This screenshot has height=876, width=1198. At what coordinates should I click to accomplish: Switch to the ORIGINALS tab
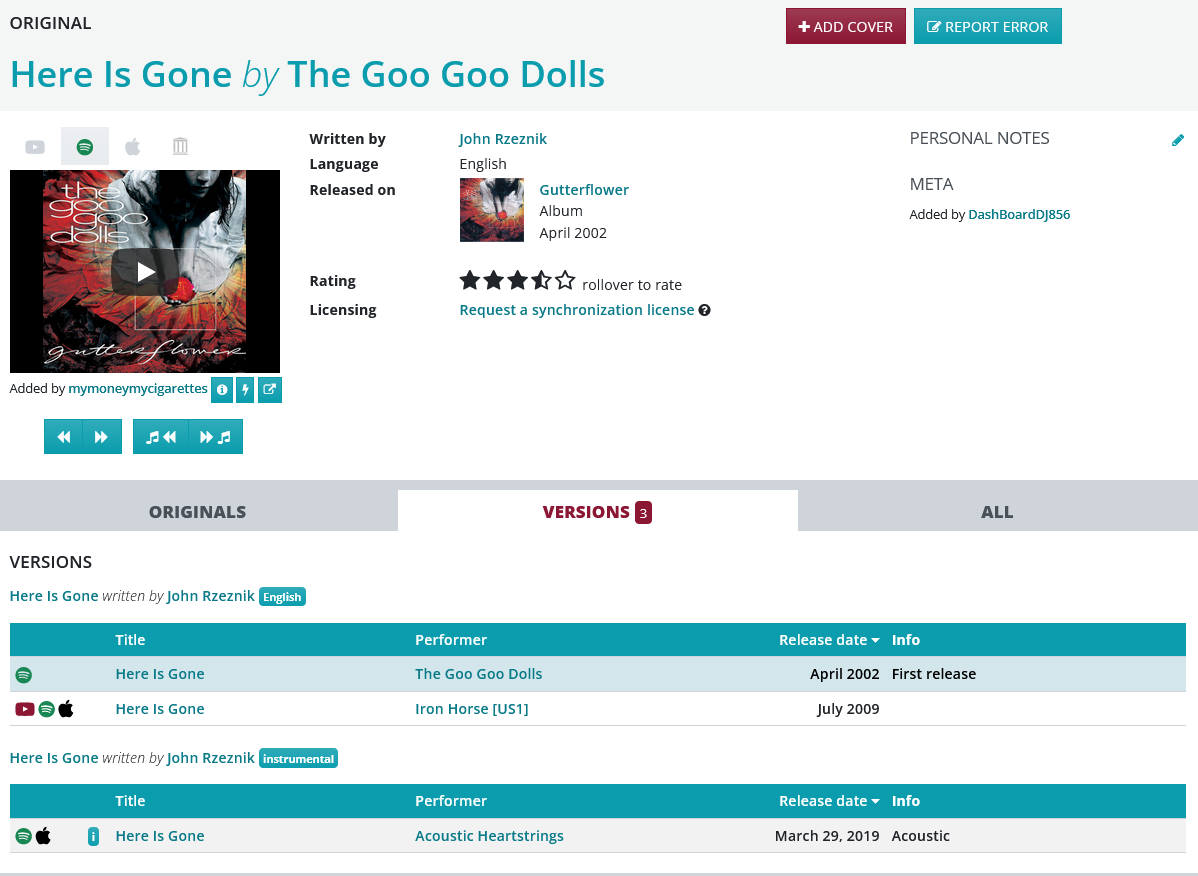197,511
